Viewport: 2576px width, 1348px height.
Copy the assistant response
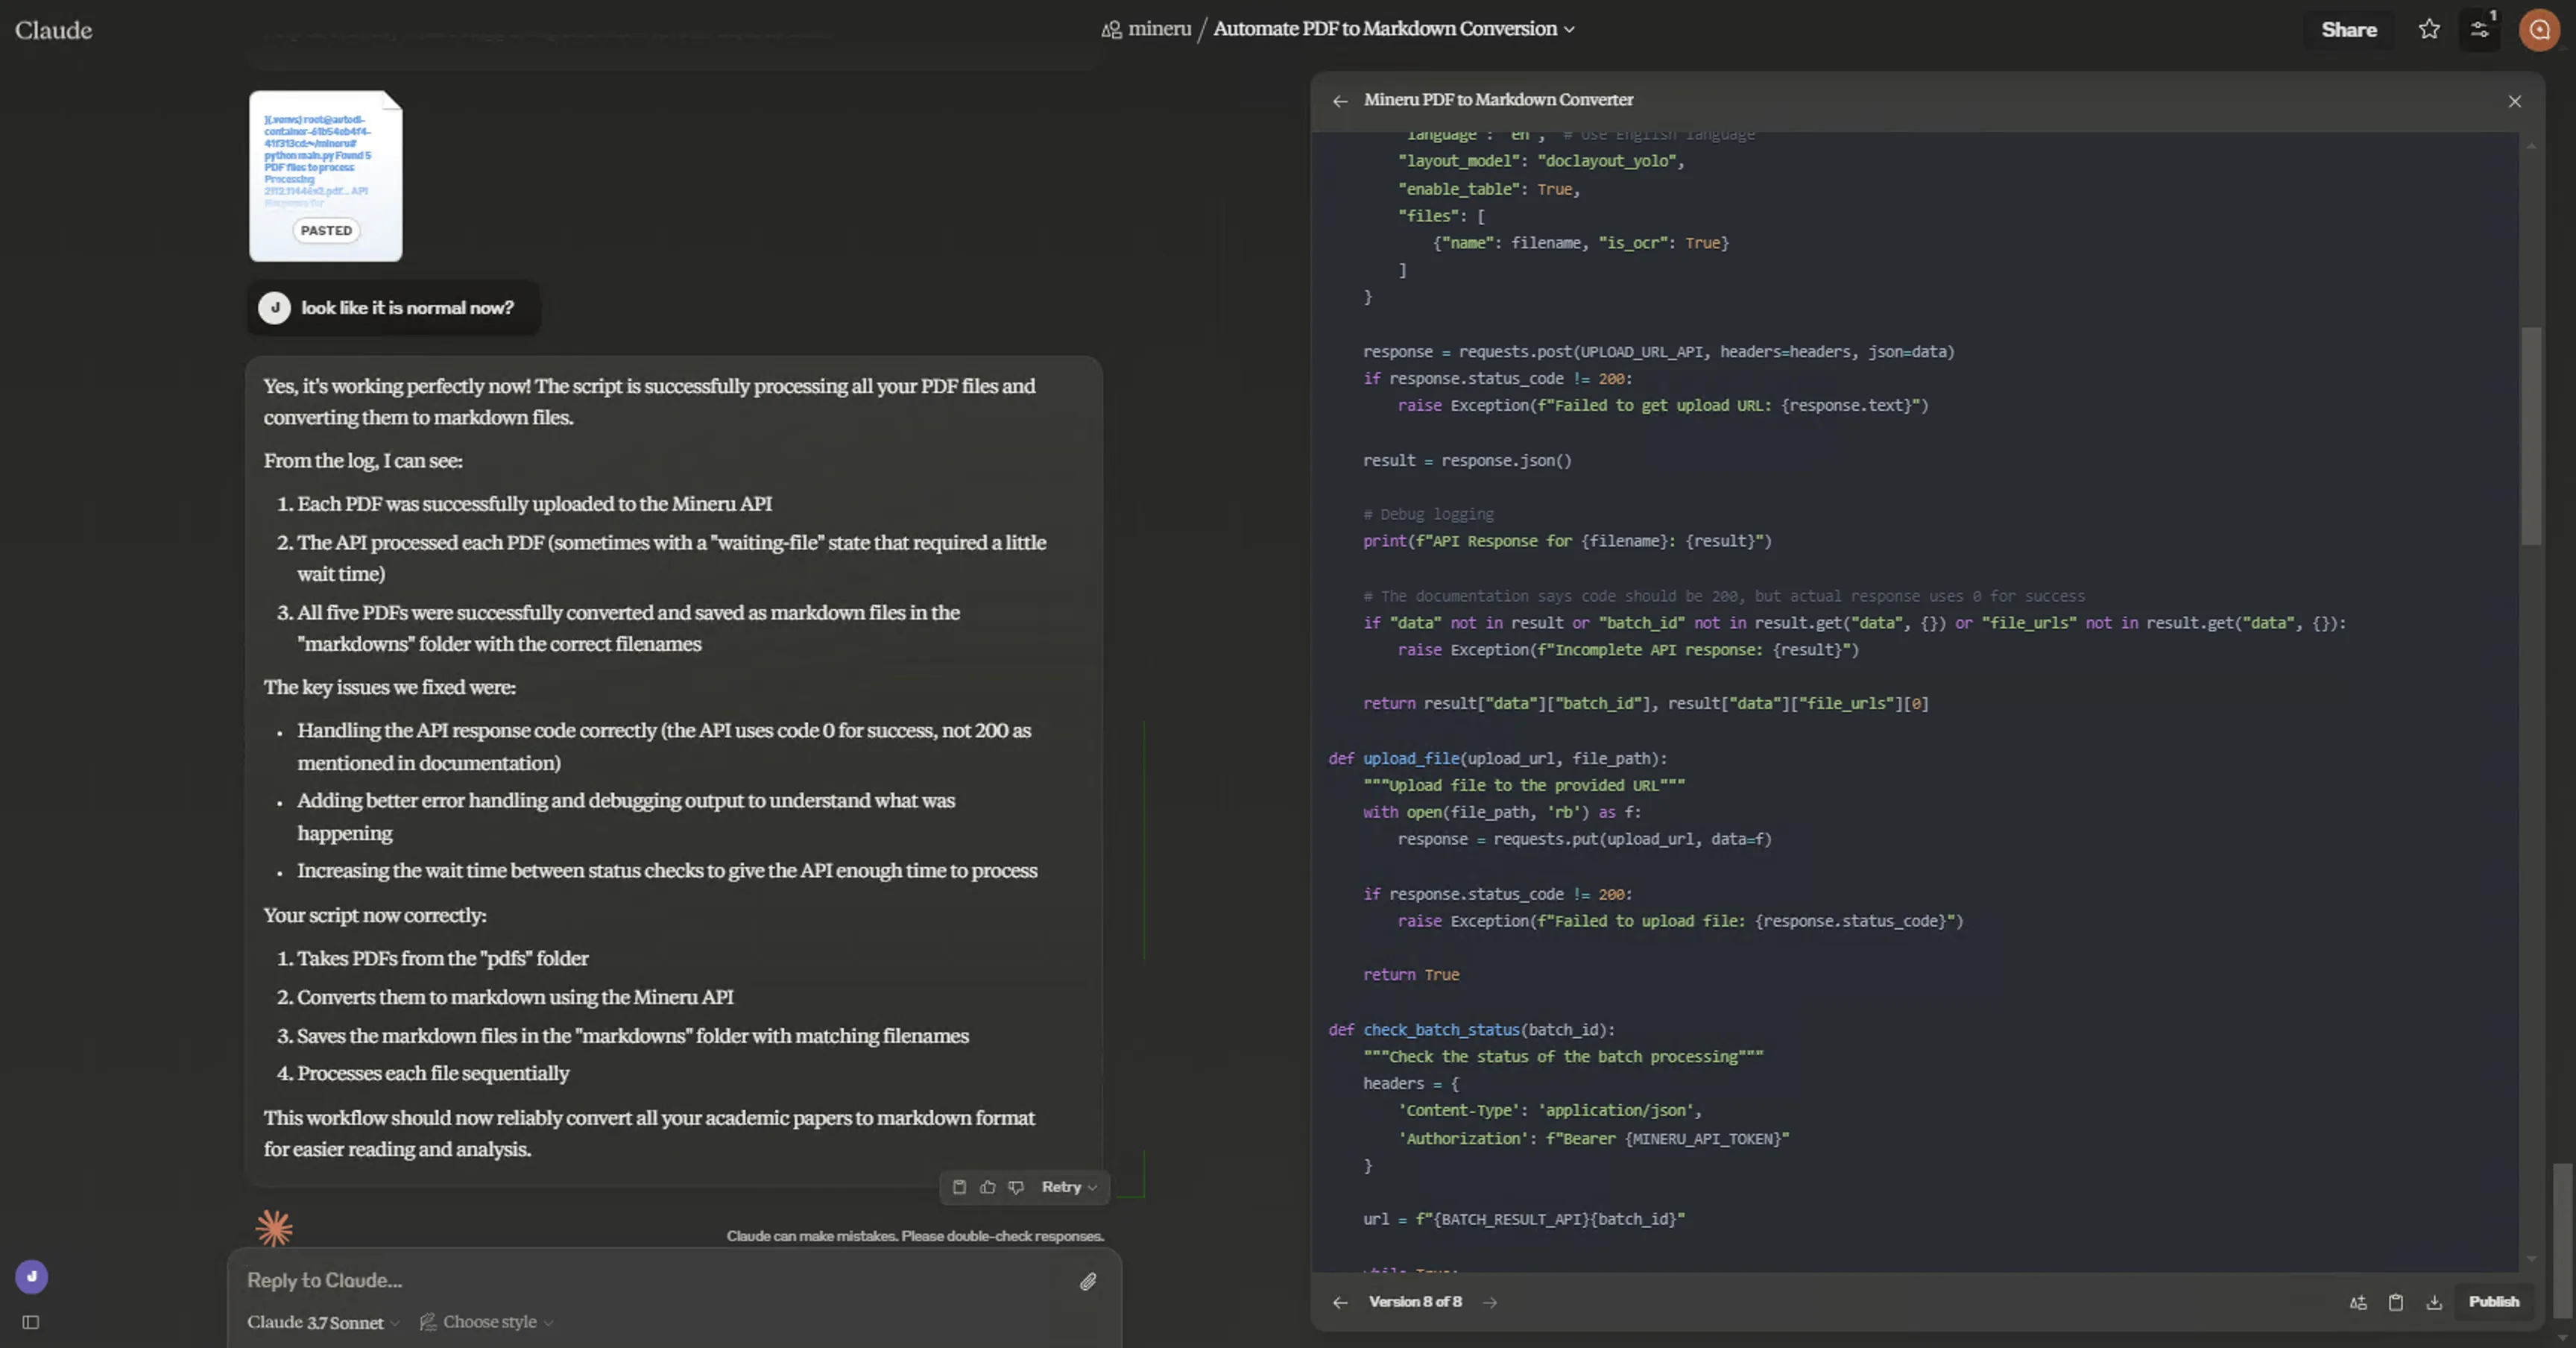pyautogui.click(x=959, y=1187)
